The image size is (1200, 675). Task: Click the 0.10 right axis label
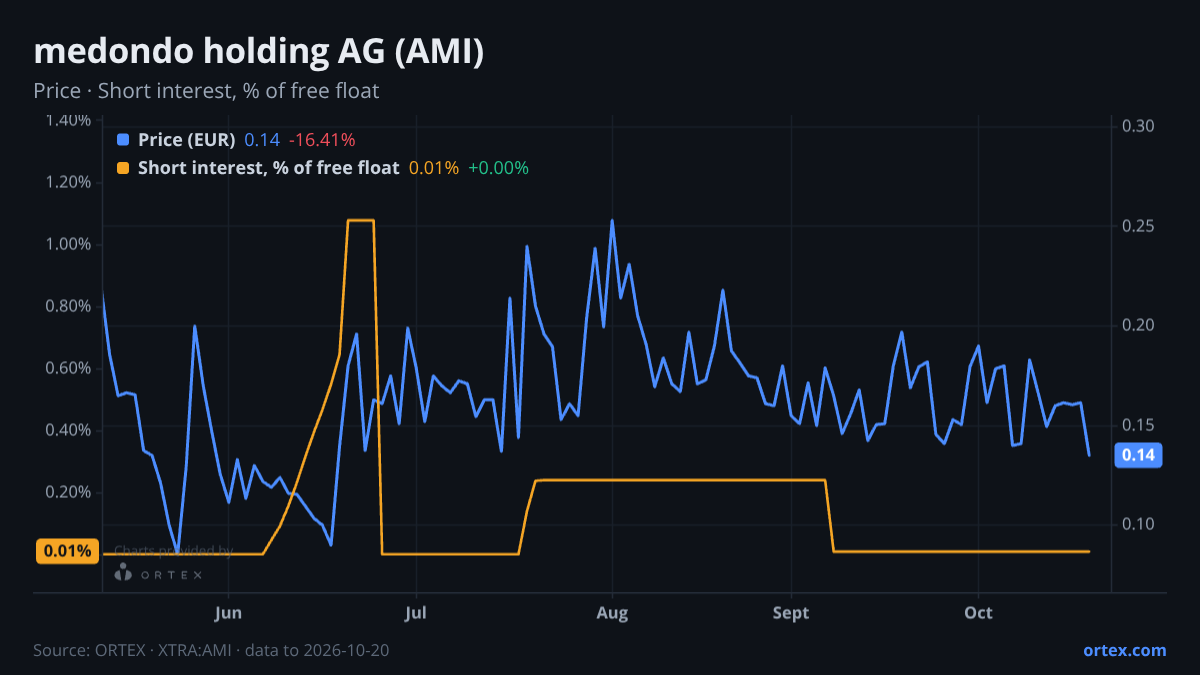click(x=1139, y=524)
